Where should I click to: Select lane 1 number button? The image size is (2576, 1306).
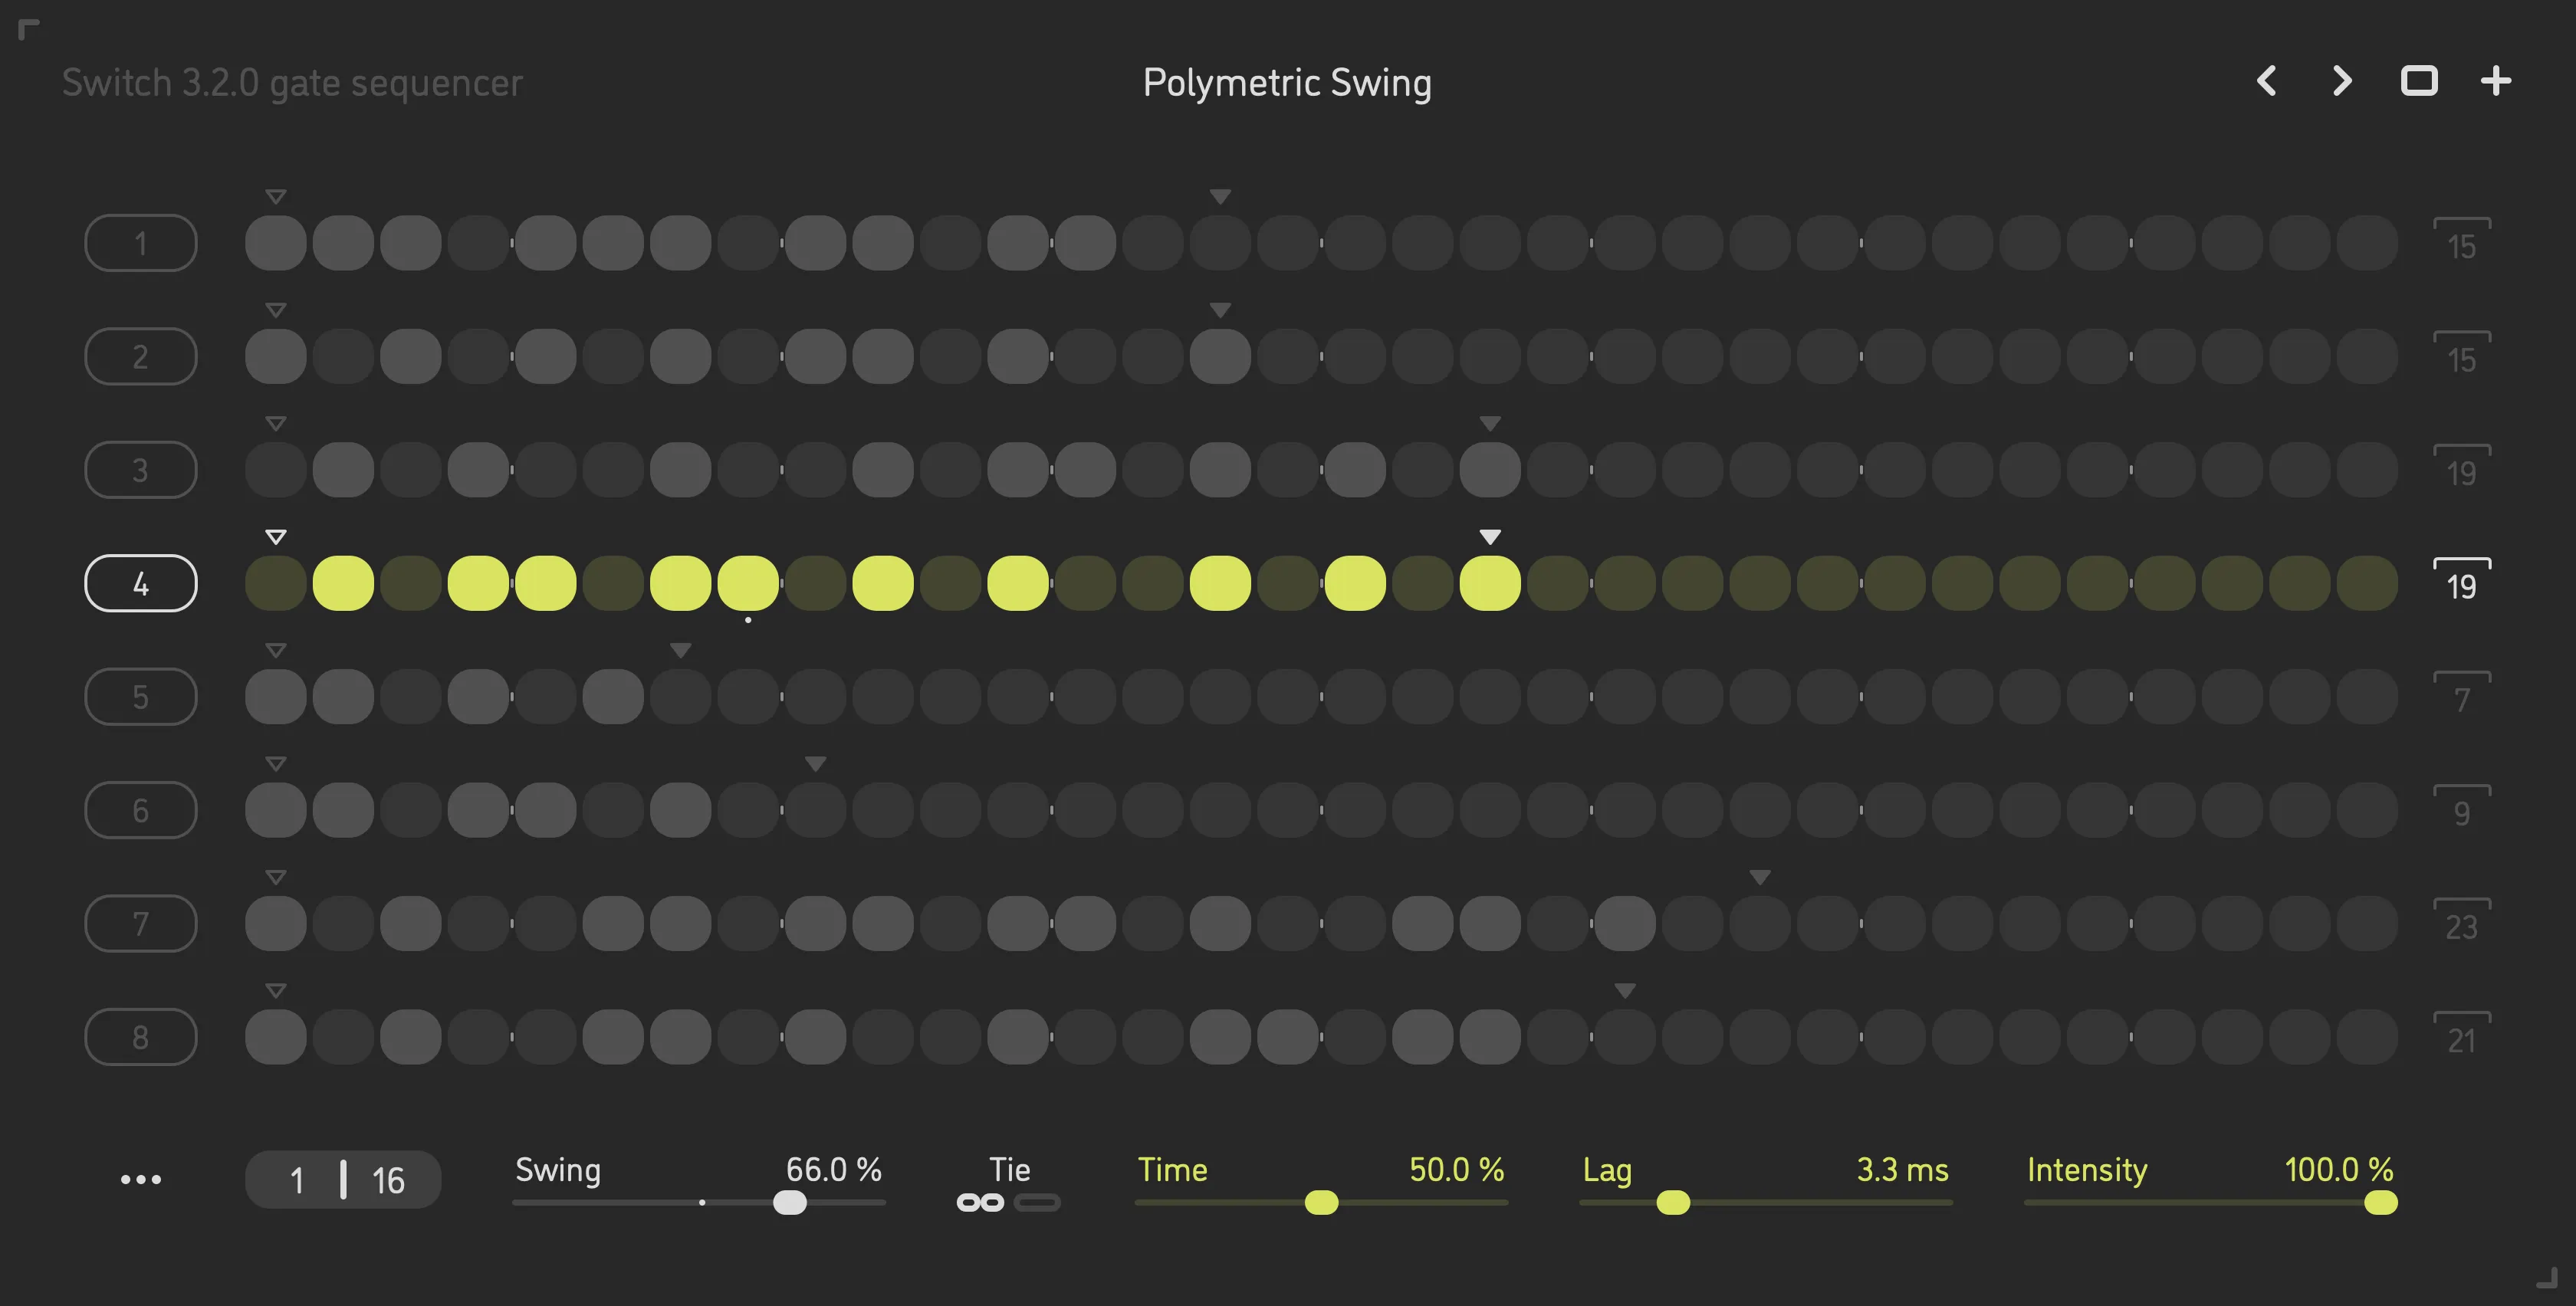[x=141, y=243]
